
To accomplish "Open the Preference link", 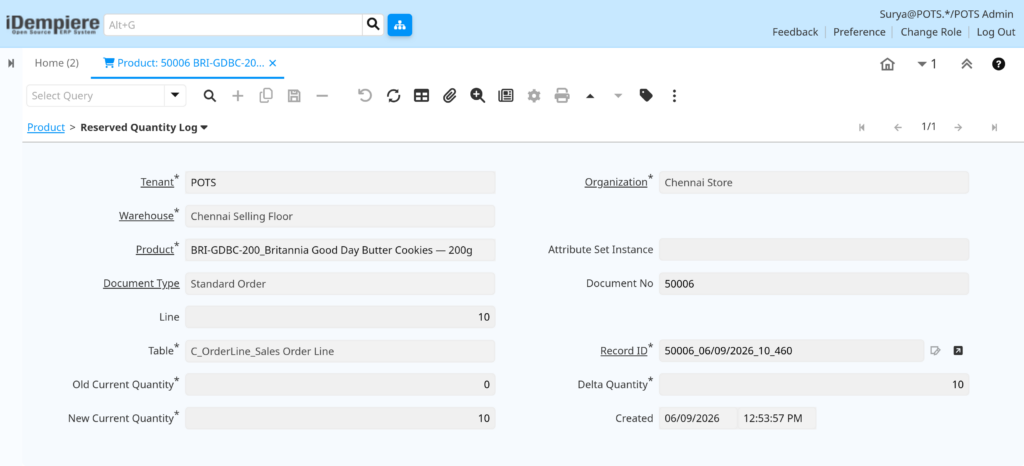I will click(859, 32).
